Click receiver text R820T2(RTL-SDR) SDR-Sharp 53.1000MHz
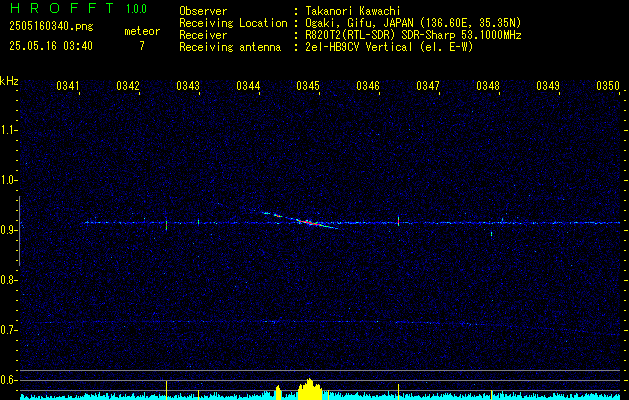 [413, 35]
